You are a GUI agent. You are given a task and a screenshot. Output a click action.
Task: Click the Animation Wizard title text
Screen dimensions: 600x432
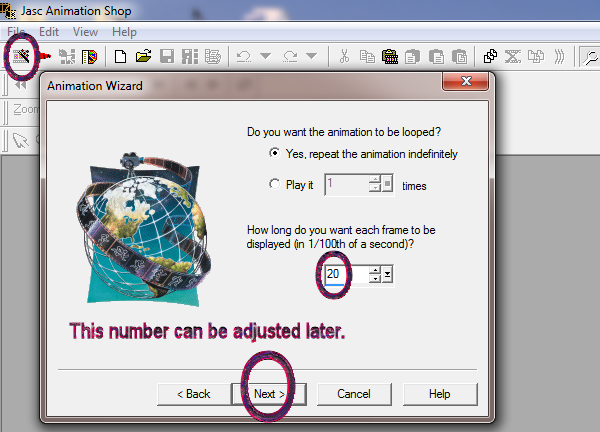[x=95, y=86]
